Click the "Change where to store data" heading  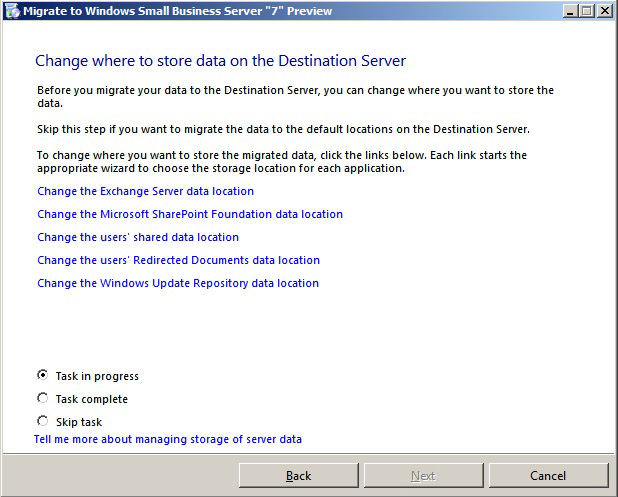[220, 61]
